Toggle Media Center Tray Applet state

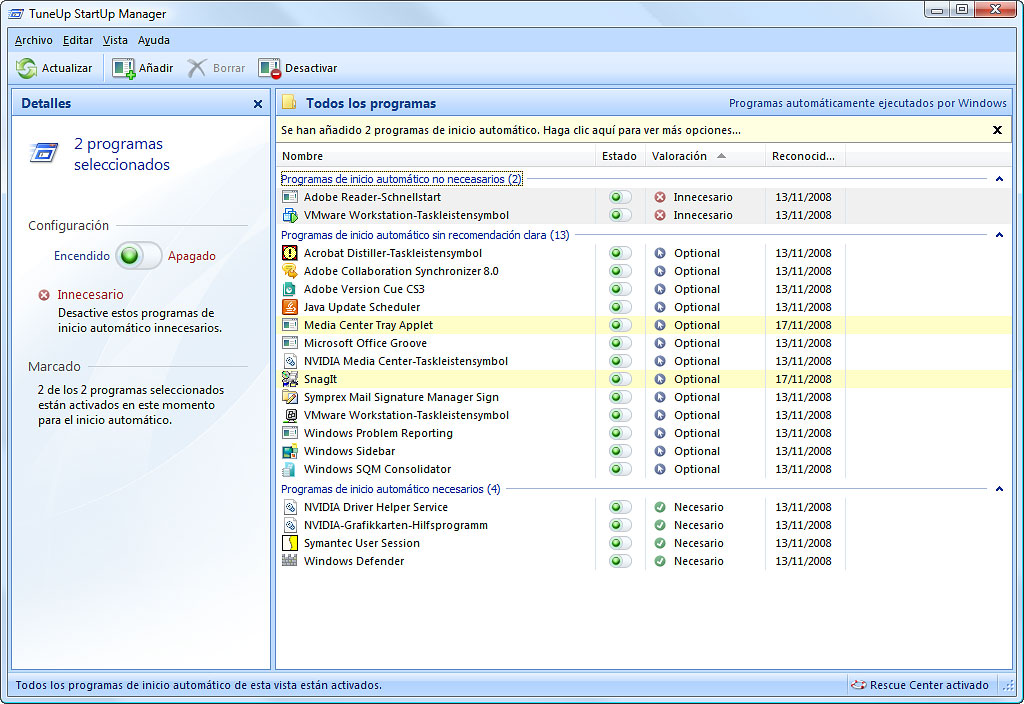(x=620, y=325)
